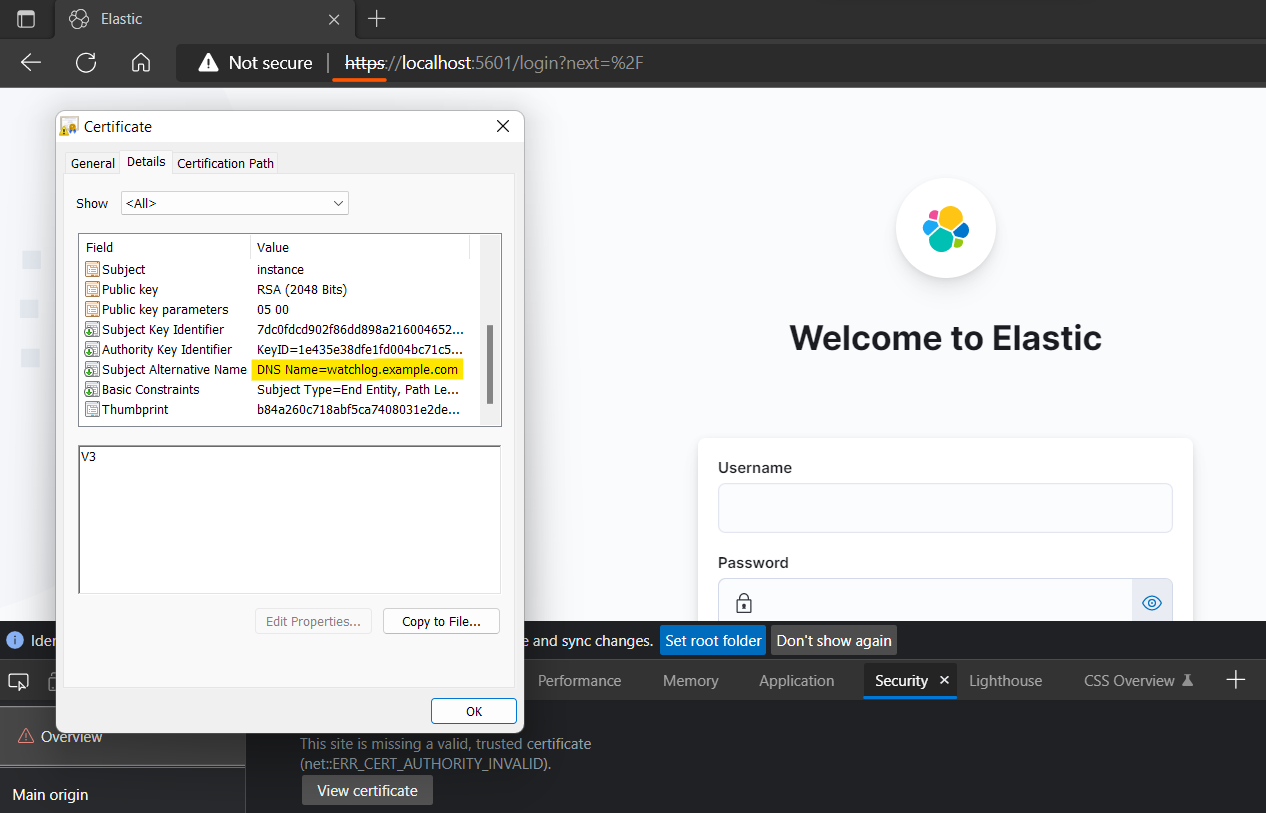Reload the page with refresh icon
The image size is (1266, 813).
click(86, 62)
